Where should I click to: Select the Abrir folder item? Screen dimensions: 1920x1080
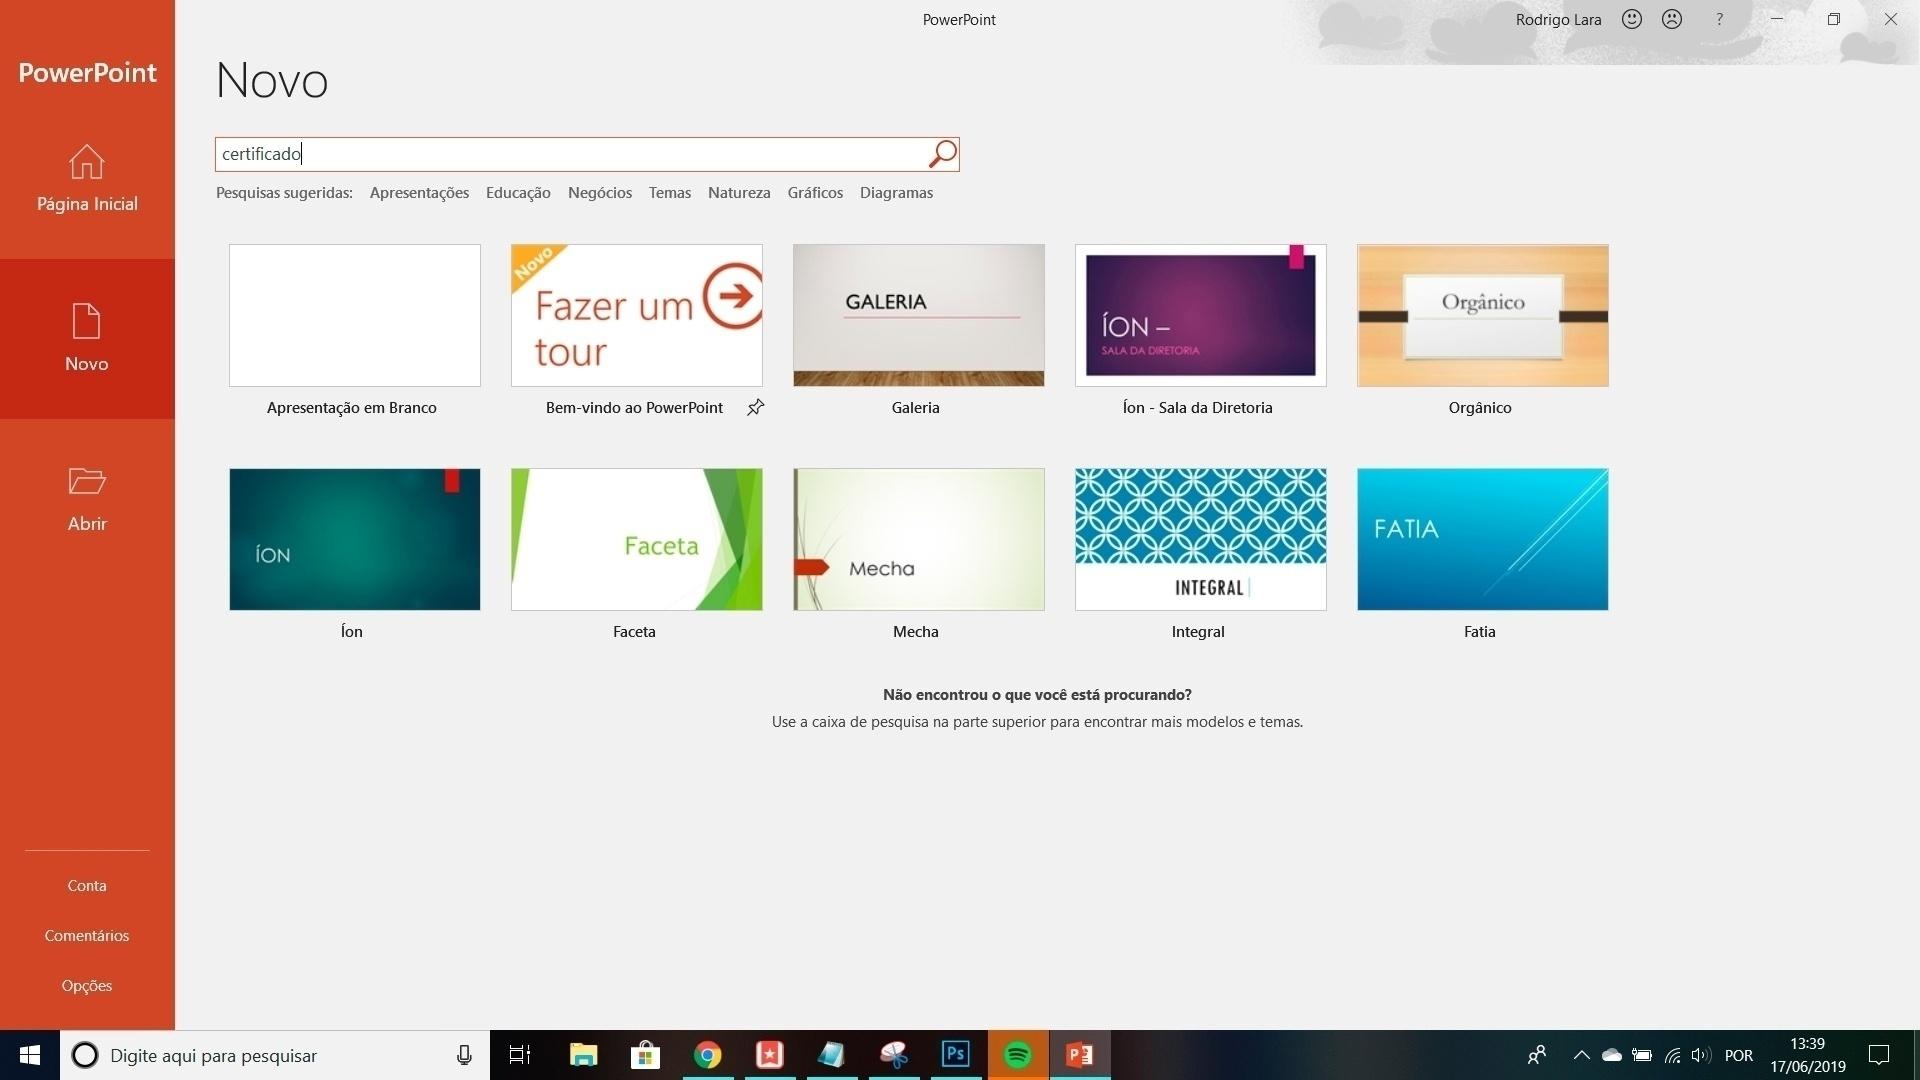[x=87, y=499]
